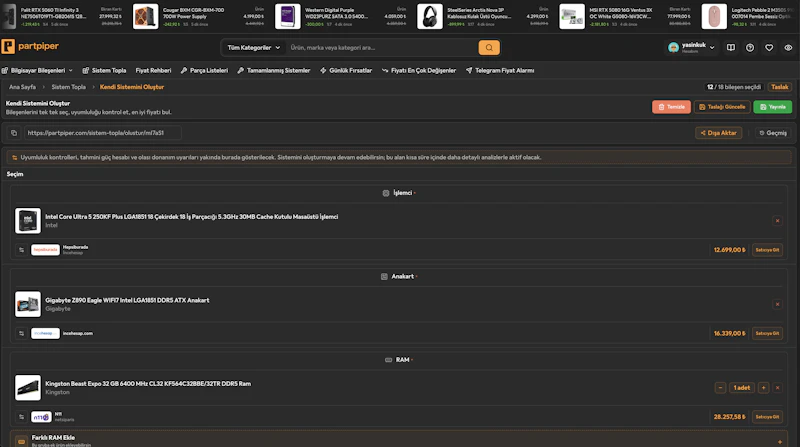Open Logitech Pebble 2 mouse thumbnail
The height and width of the screenshot is (447, 800).
click(714, 16)
